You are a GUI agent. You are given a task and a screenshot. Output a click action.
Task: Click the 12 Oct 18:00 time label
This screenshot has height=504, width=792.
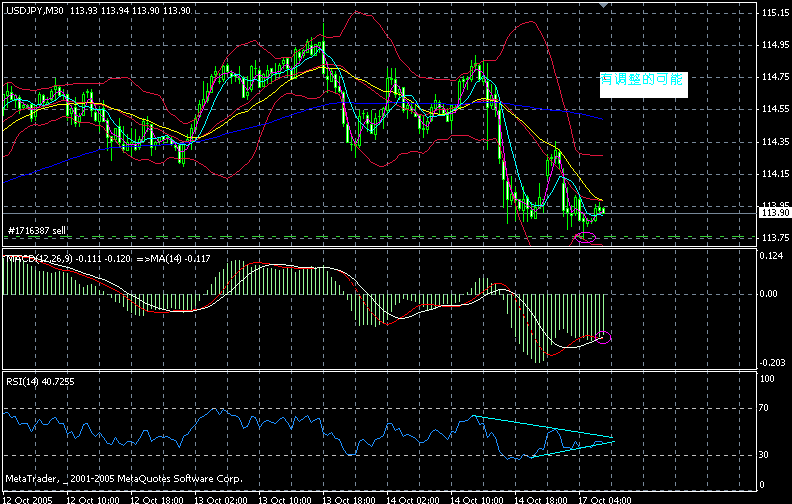pyautogui.click(x=157, y=500)
